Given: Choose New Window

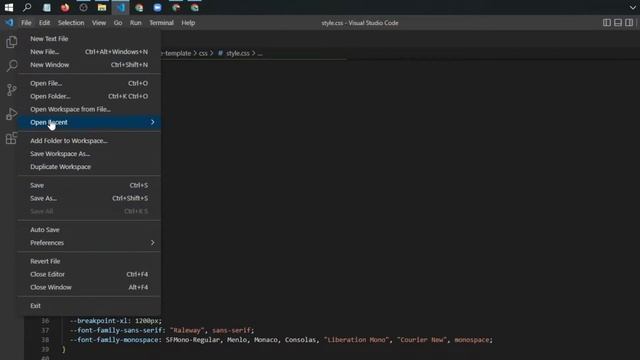Looking at the screenshot, I should click(x=89, y=65).
